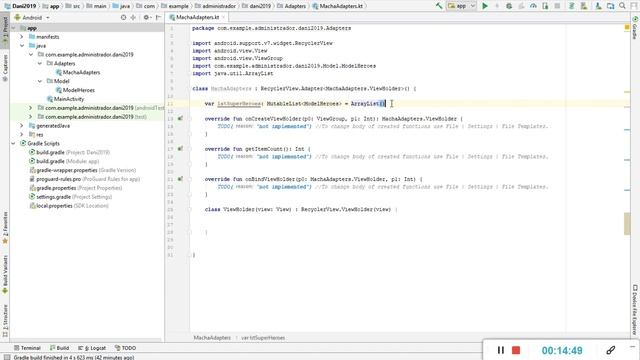Click the Collapse All icon in Project panel
640x360 pixels.
point(133,18)
